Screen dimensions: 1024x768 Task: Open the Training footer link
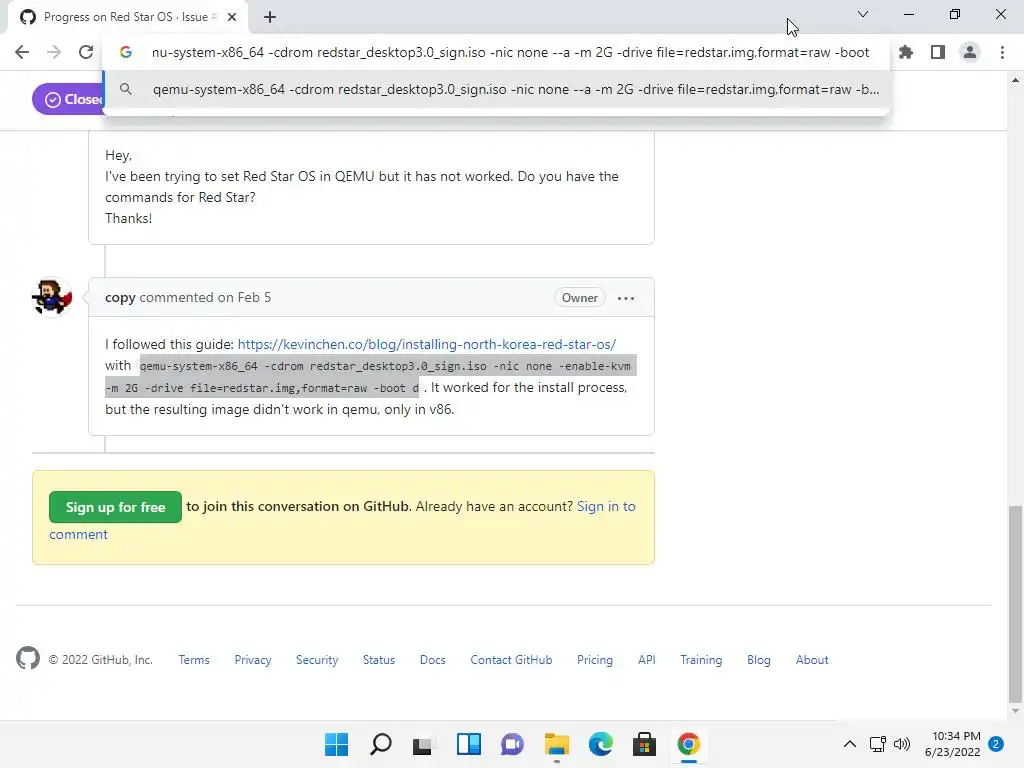701,660
